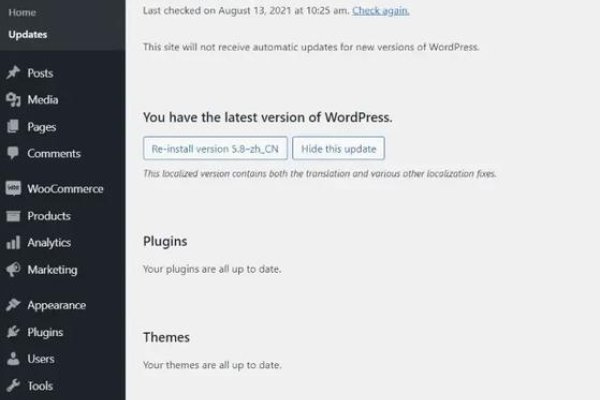Click the Appearance paintbrush icon
The height and width of the screenshot is (400, 600).
point(13,305)
